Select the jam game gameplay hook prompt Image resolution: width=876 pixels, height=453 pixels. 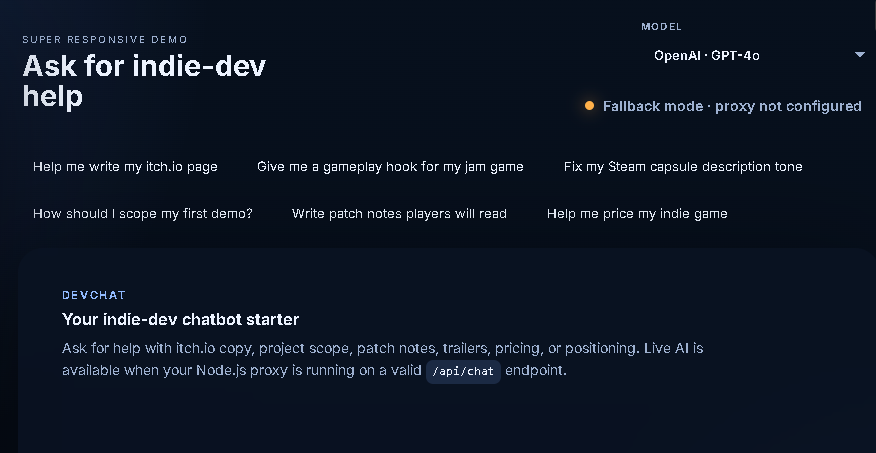[390, 166]
